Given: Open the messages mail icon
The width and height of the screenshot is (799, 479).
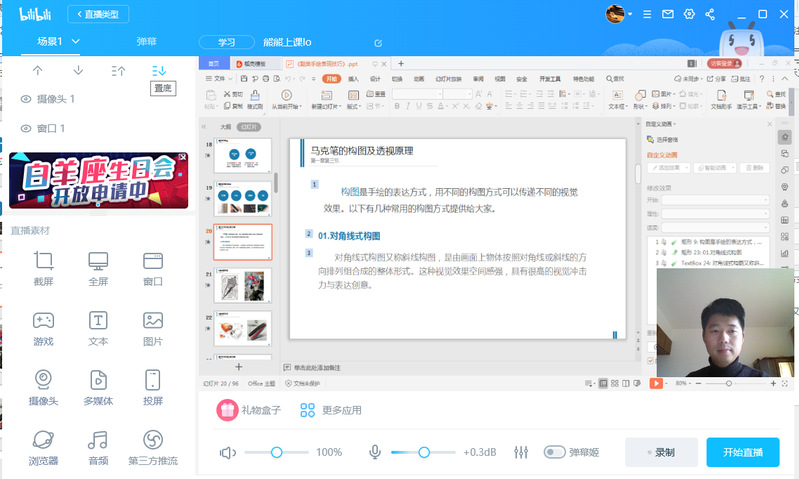Looking at the screenshot, I should tap(666, 14).
